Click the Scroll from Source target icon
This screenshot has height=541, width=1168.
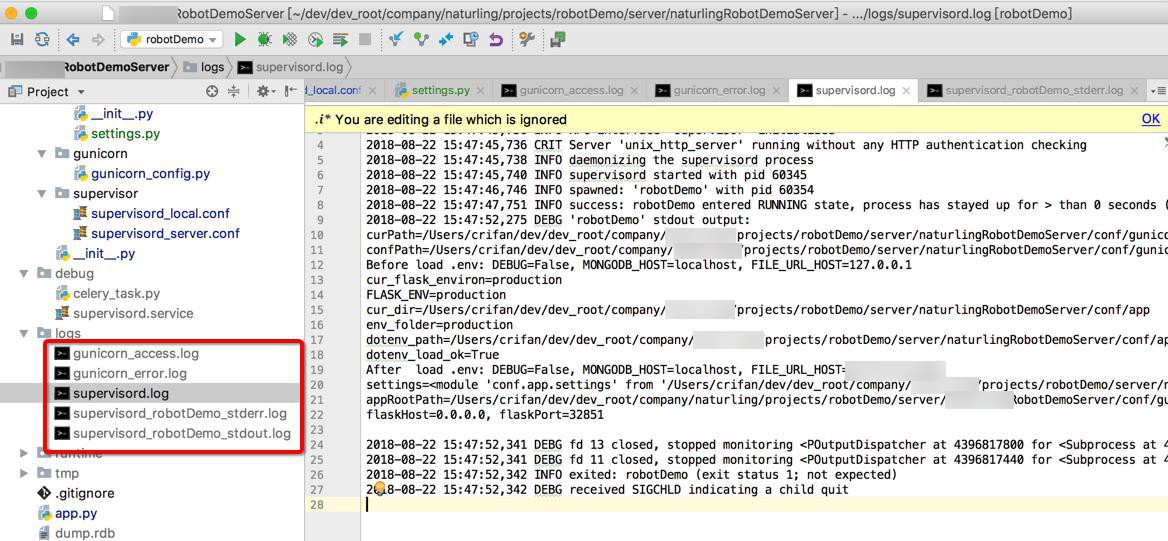pos(212,92)
